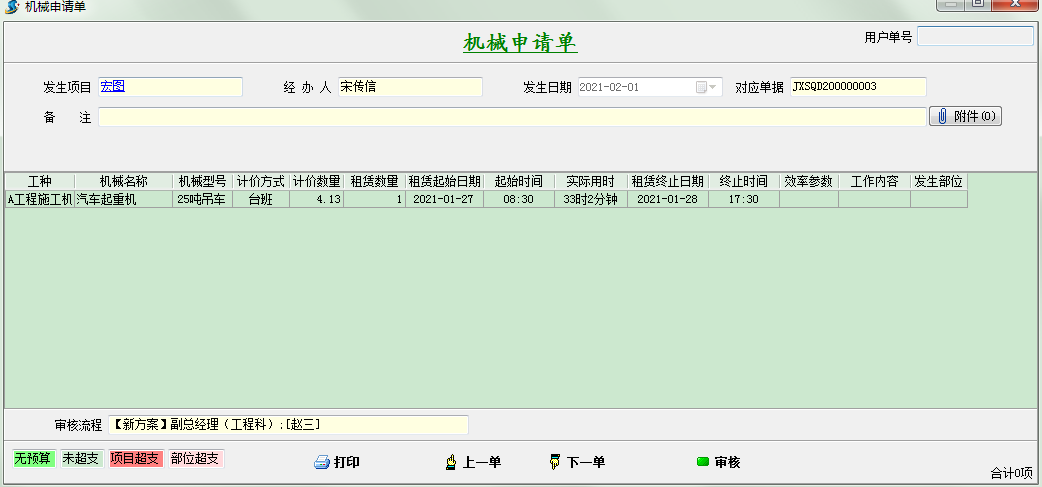
Task: Click the 备注 remarks input field
Action: point(512,117)
